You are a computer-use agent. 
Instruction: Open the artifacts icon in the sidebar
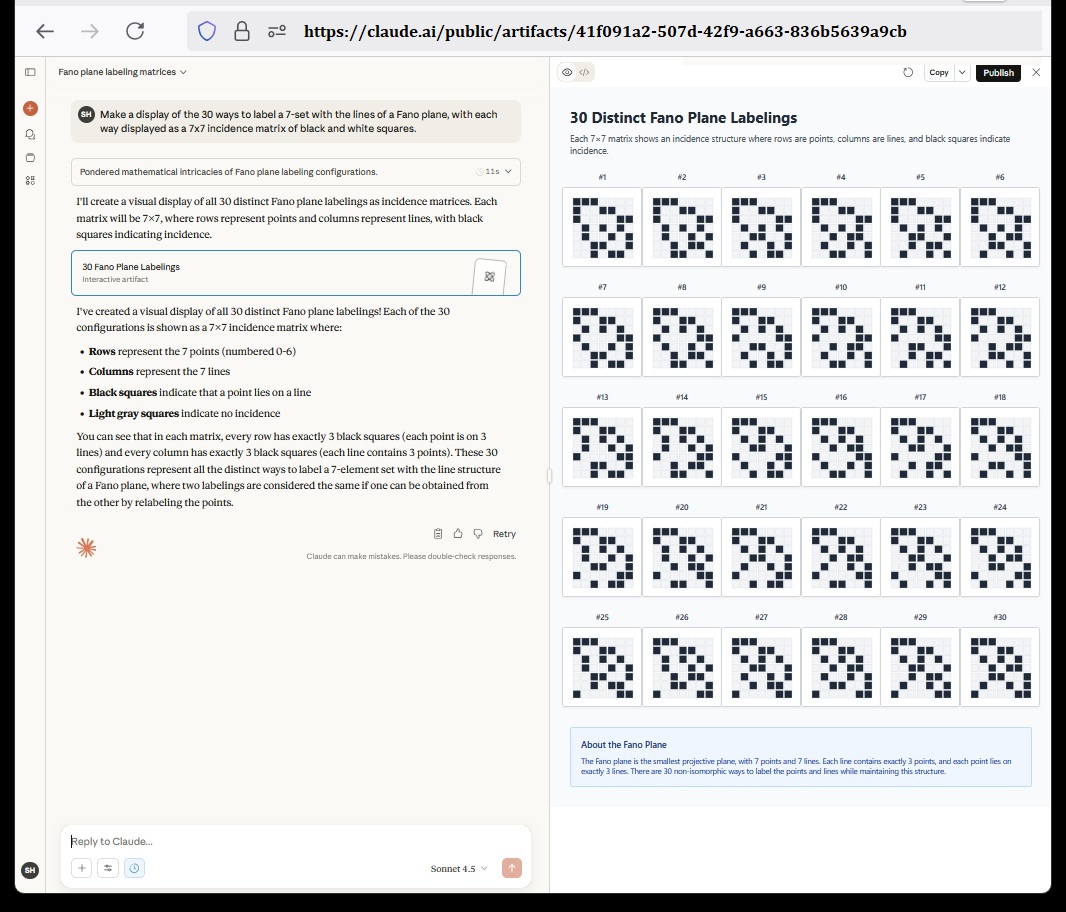30,181
